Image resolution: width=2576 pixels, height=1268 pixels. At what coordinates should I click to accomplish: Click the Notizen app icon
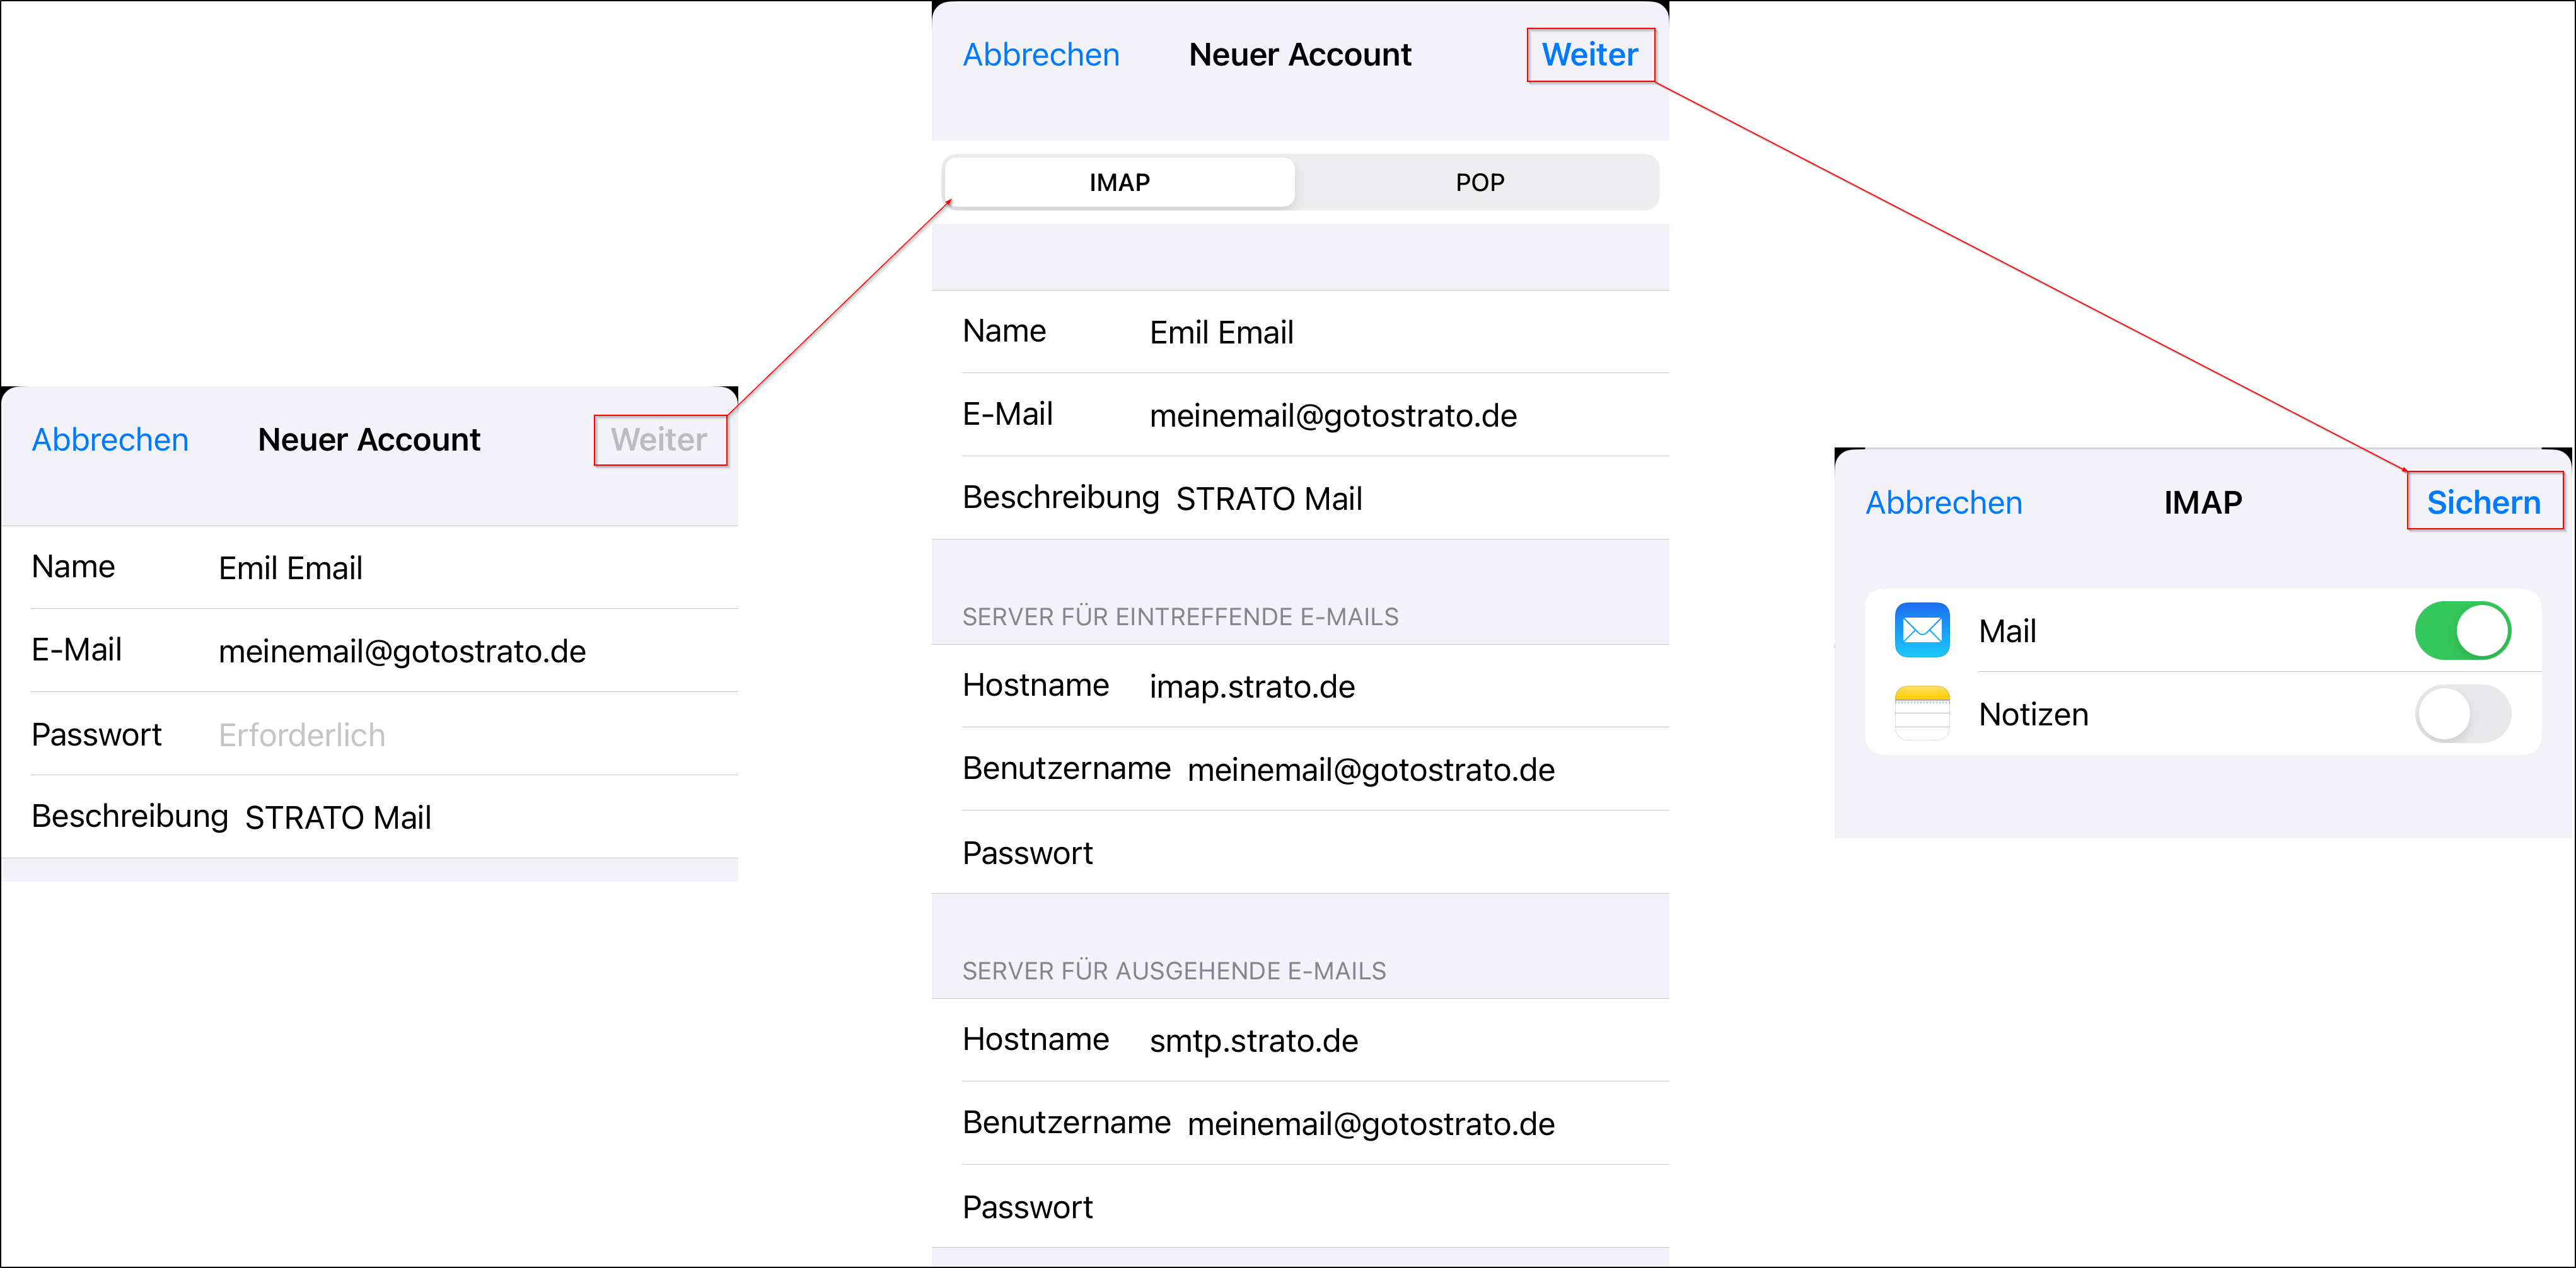pos(1921,713)
